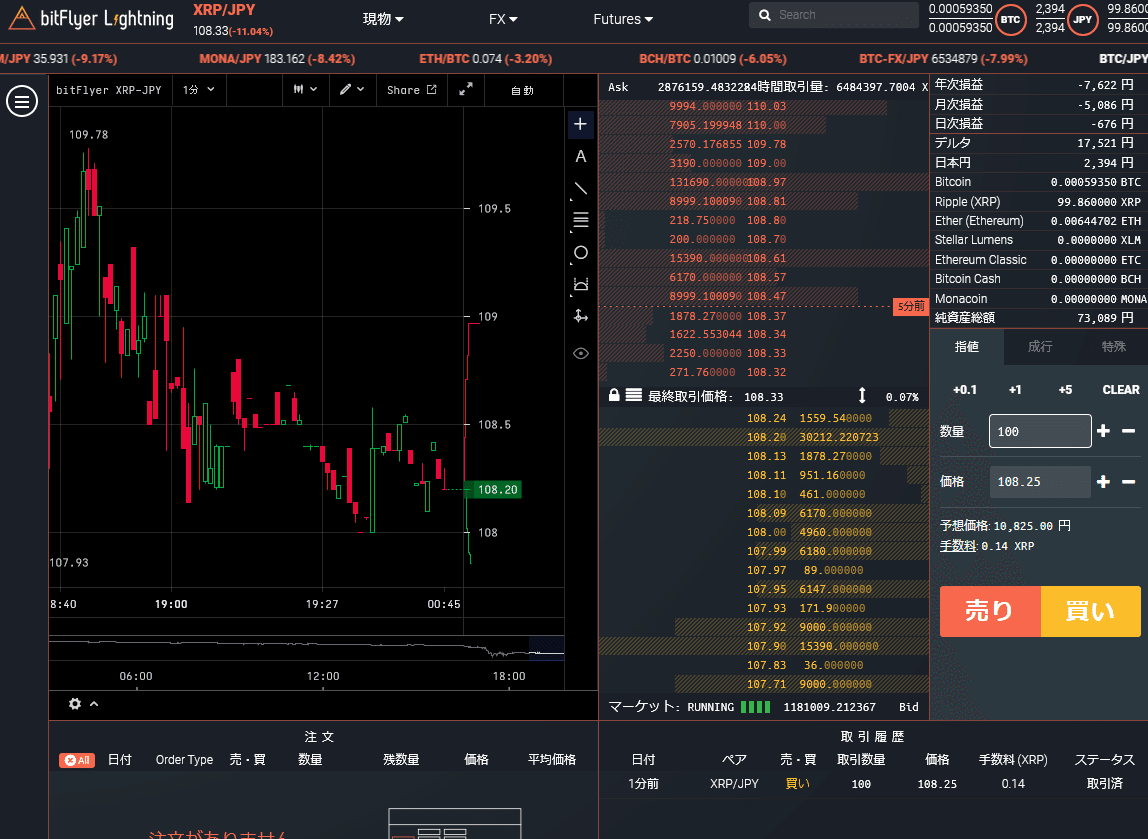Click the 純資産総額 total assets row
Viewport: 1148px width, 839px height.
[1038, 318]
